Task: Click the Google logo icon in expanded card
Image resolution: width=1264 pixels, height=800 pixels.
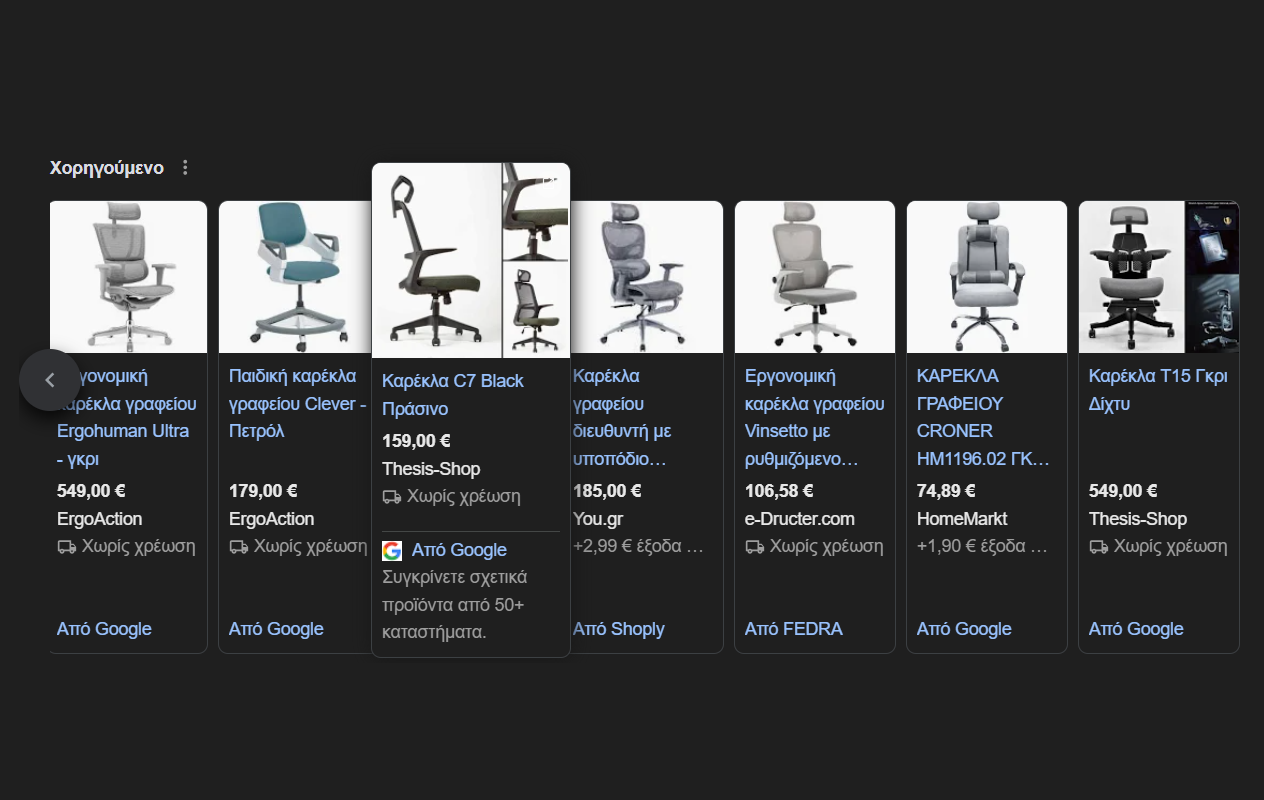Action: click(x=392, y=551)
